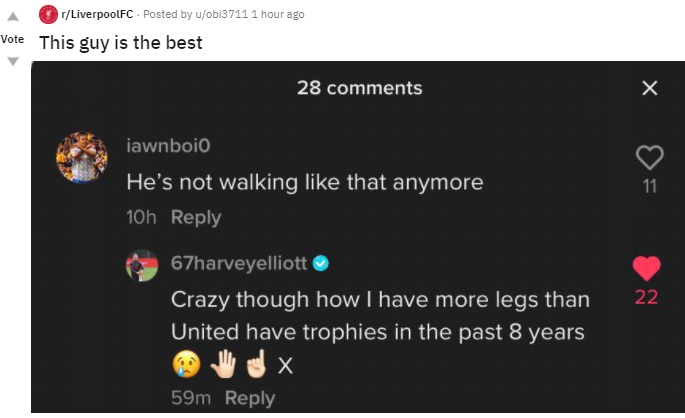Open iawnboi0's profile avatar
Screen dimensions: 685x418
[x=82, y=157]
